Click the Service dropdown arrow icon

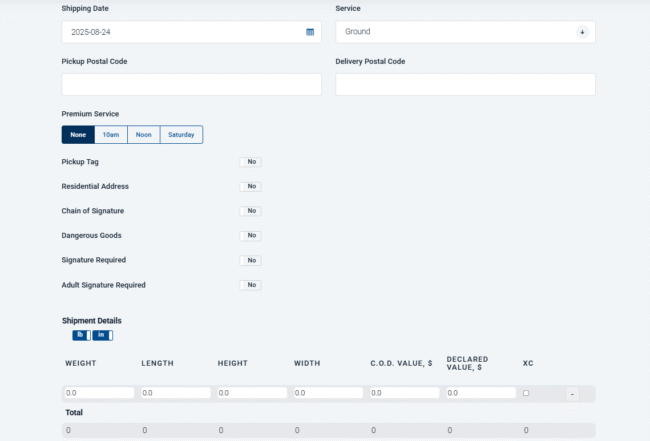click(x=582, y=32)
